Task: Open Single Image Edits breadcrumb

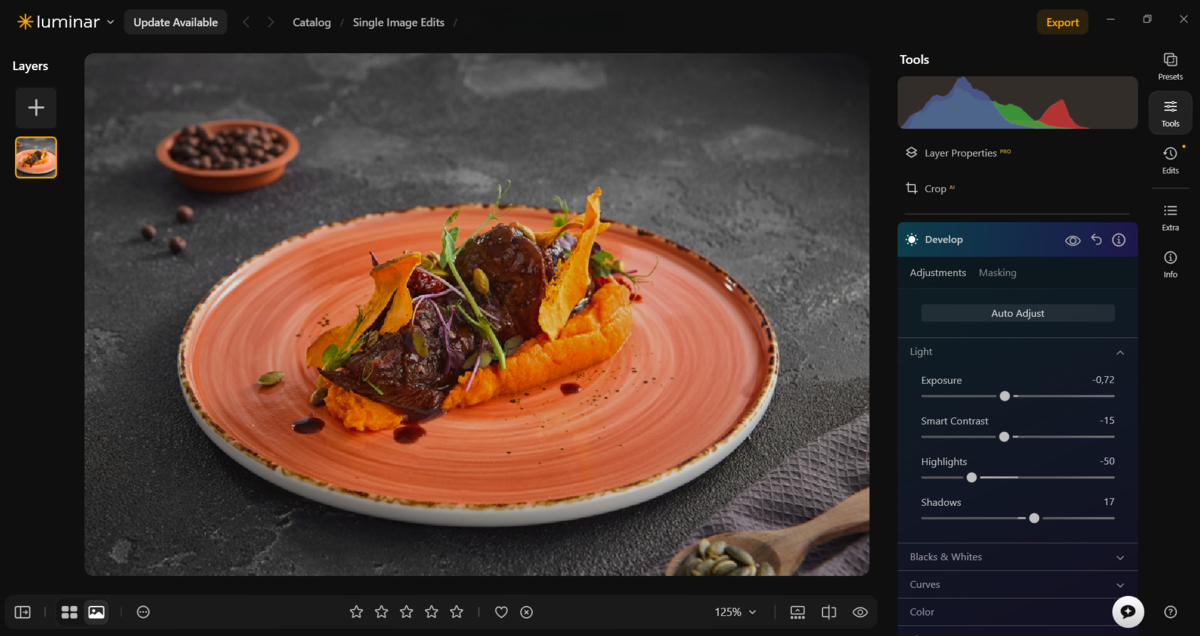Action: click(x=399, y=22)
